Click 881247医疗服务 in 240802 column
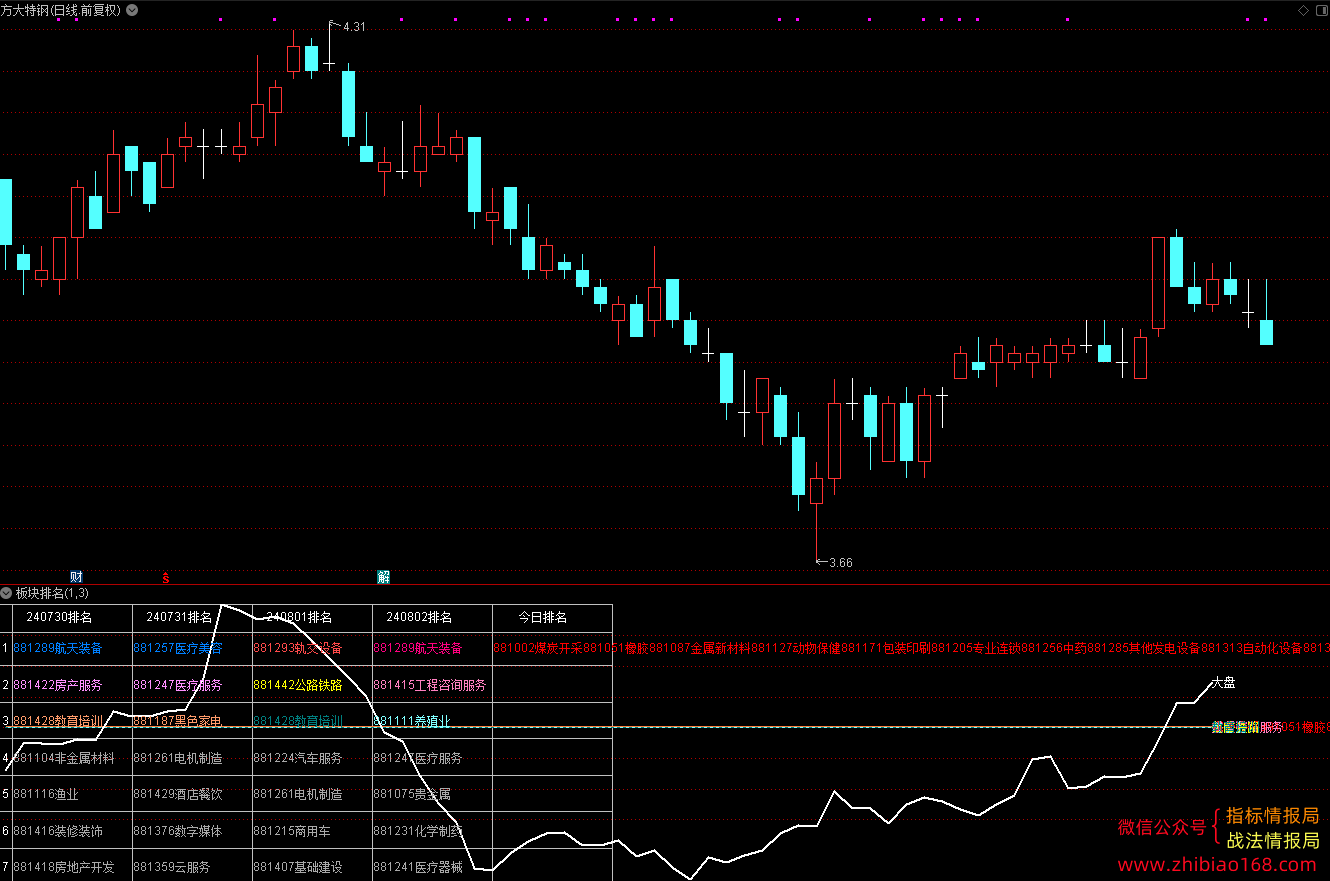Screen dimensions: 1330x881 click(x=418, y=758)
